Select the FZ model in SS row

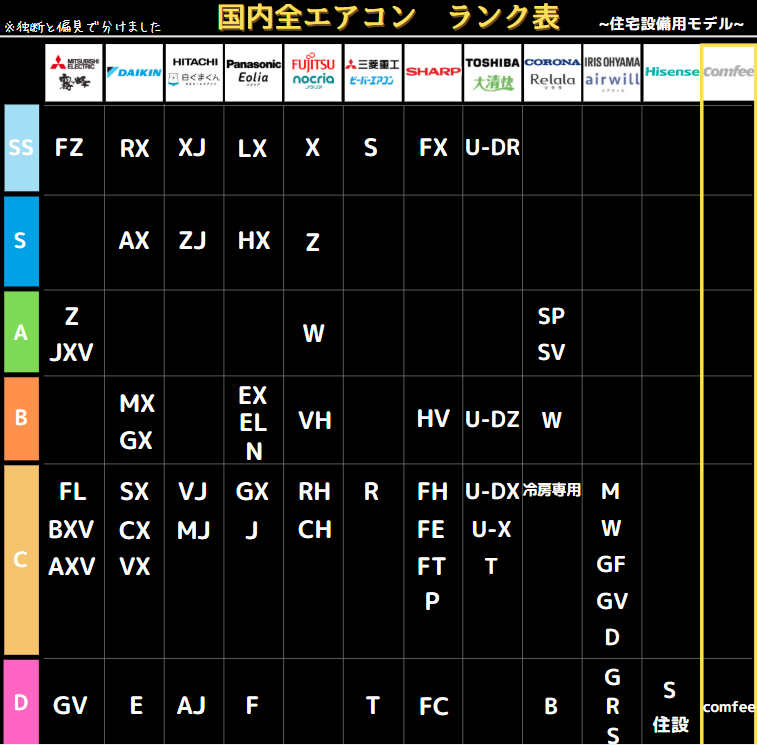[x=69, y=147]
